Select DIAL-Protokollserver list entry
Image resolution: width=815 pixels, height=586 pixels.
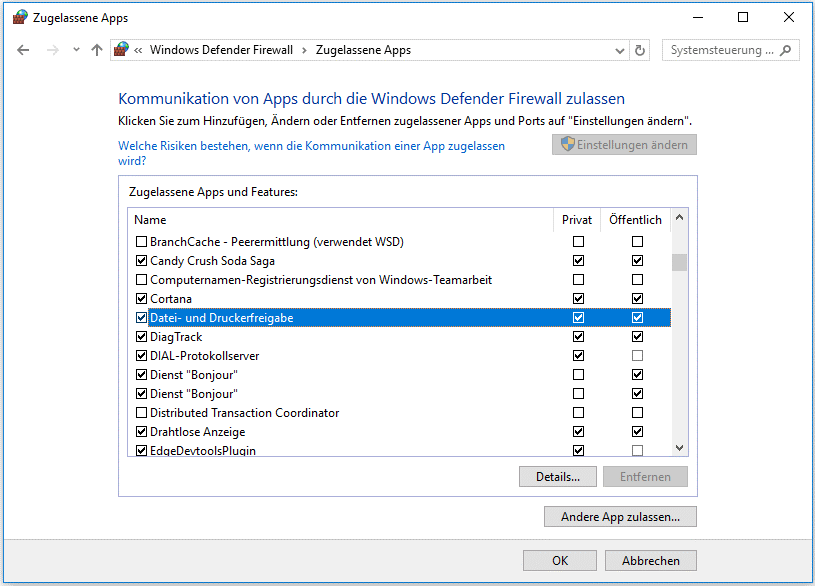(x=400, y=356)
